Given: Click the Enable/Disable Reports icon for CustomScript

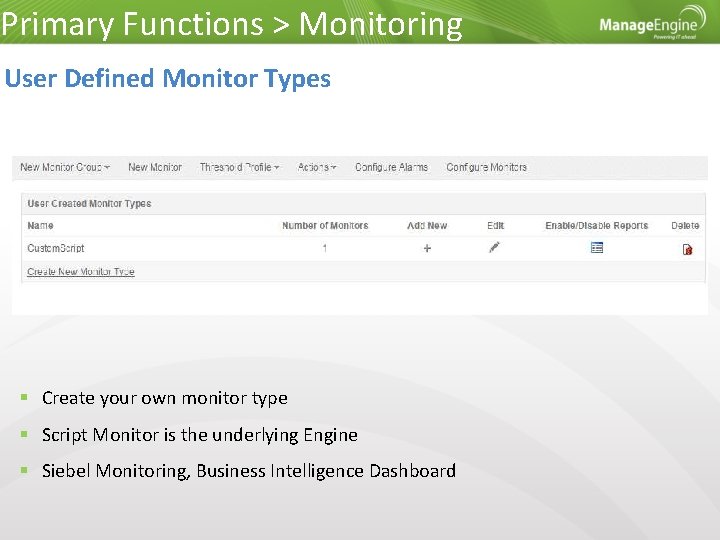Looking at the screenshot, I should (x=597, y=248).
